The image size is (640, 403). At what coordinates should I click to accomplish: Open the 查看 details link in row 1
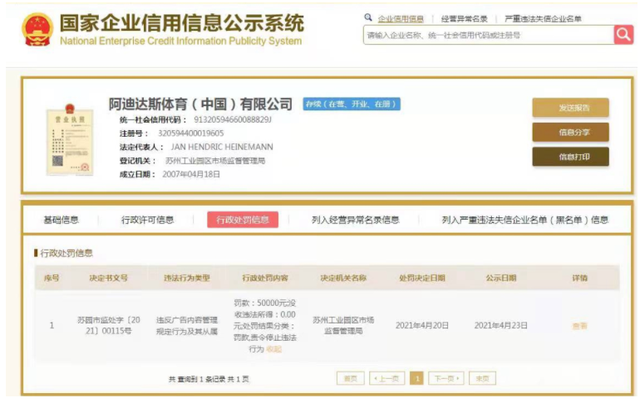coord(580,326)
